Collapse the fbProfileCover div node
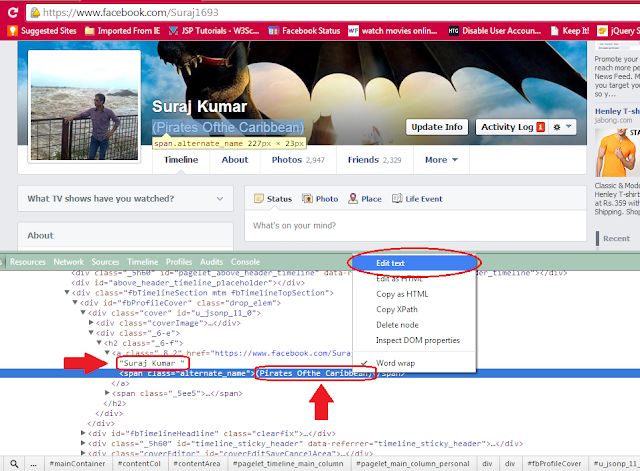This screenshot has height=471, width=640. (75, 303)
